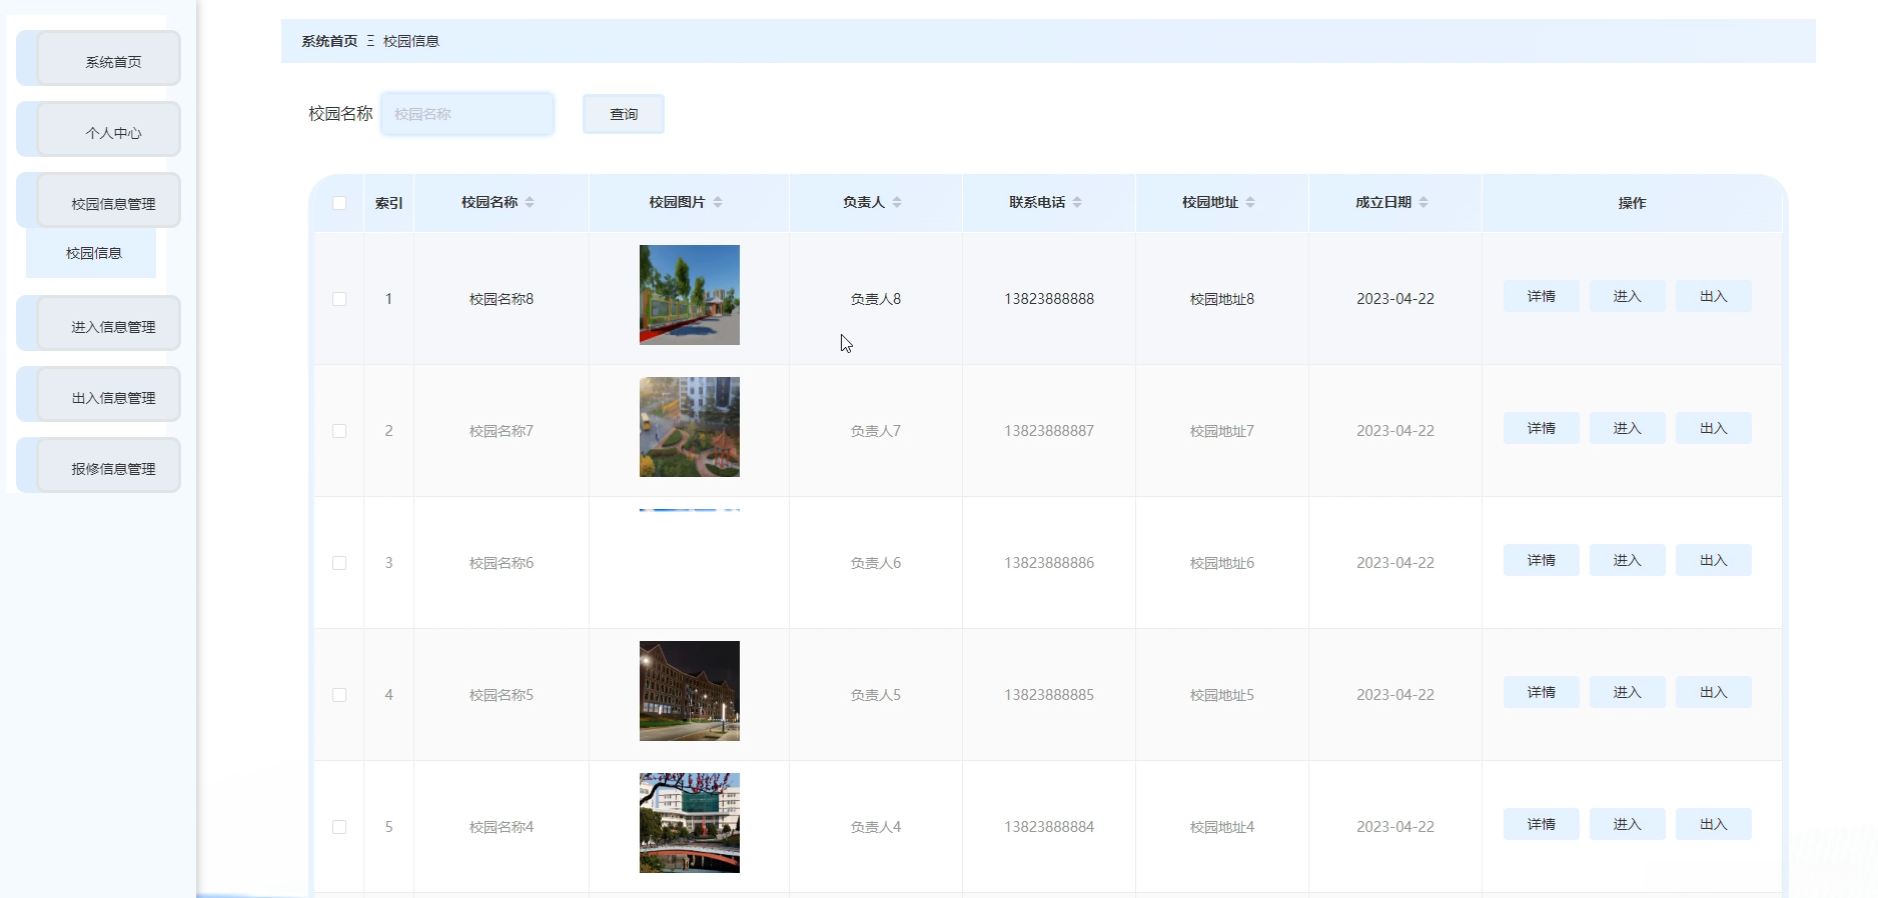Select 进入 for 校园名称7
This screenshot has width=1878, height=898.
(1627, 428)
